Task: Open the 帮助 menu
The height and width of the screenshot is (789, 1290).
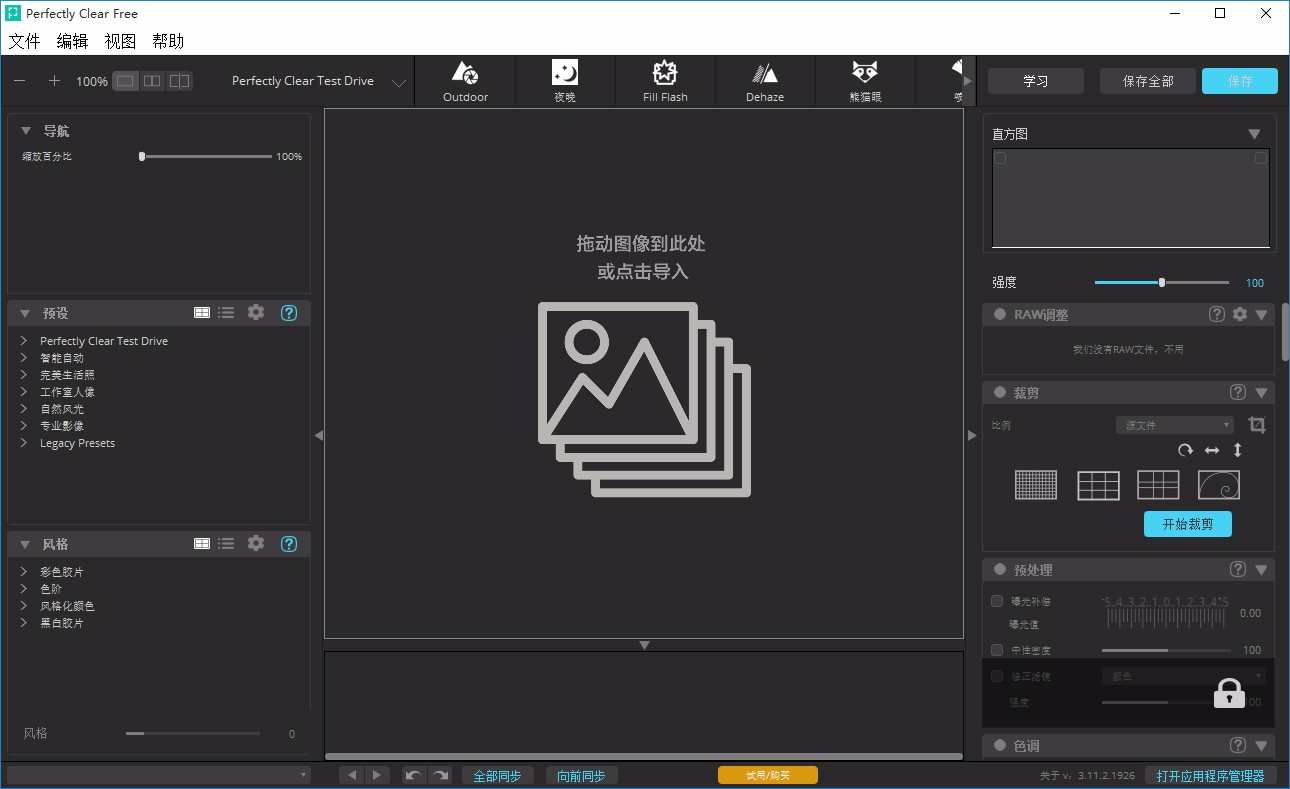Action: point(168,41)
